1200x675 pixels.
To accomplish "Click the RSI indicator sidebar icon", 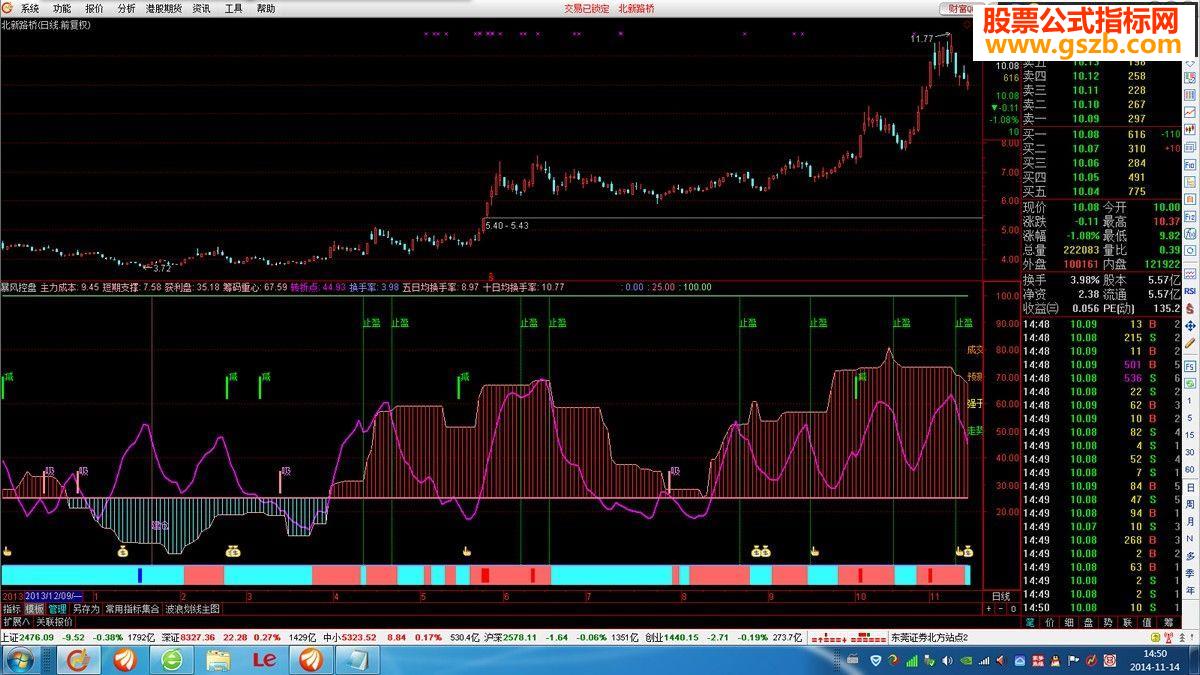I will pyautogui.click(x=1190, y=291).
